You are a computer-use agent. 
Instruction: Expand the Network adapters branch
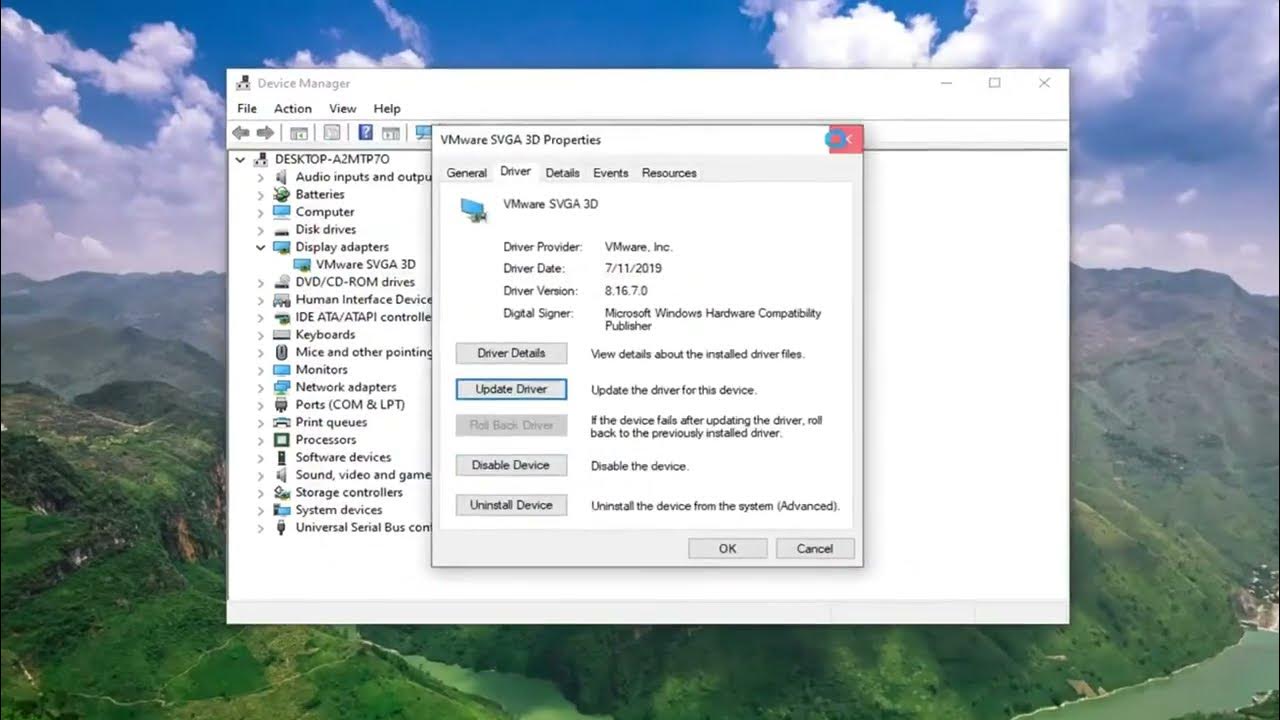pyautogui.click(x=261, y=387)
